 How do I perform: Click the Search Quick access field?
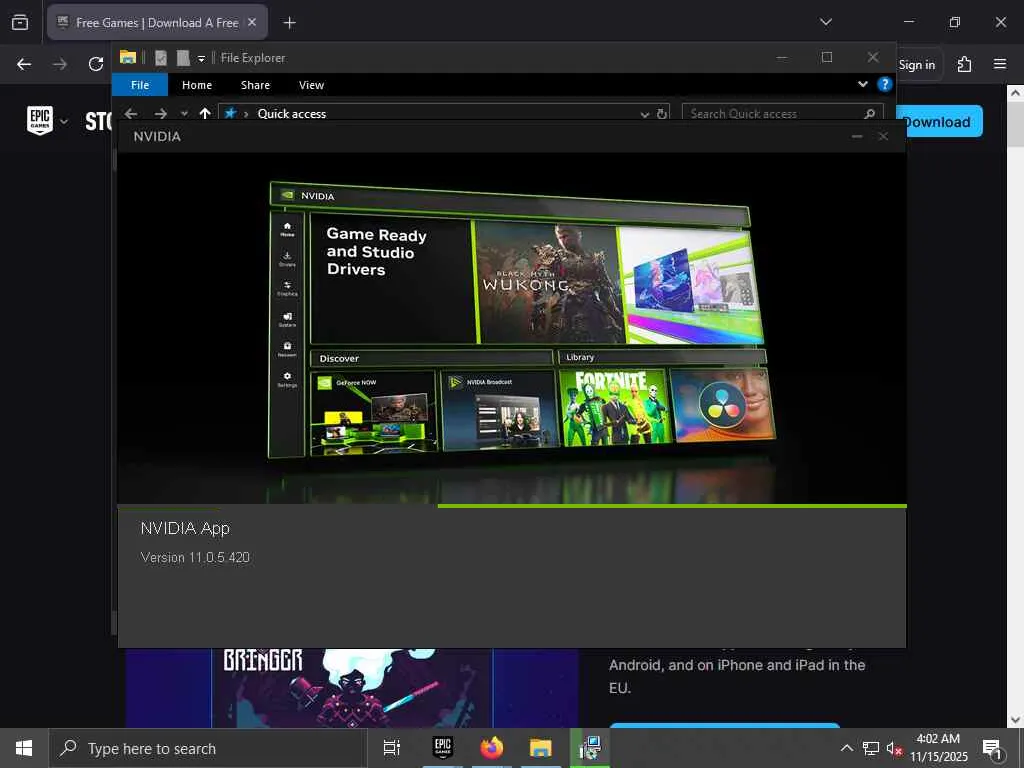click(770, 114)
